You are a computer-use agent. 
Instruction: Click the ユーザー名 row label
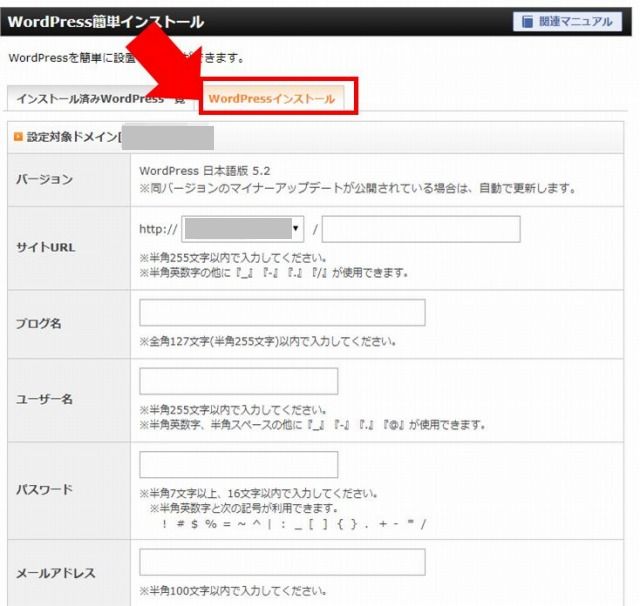[x=44, y=400]
